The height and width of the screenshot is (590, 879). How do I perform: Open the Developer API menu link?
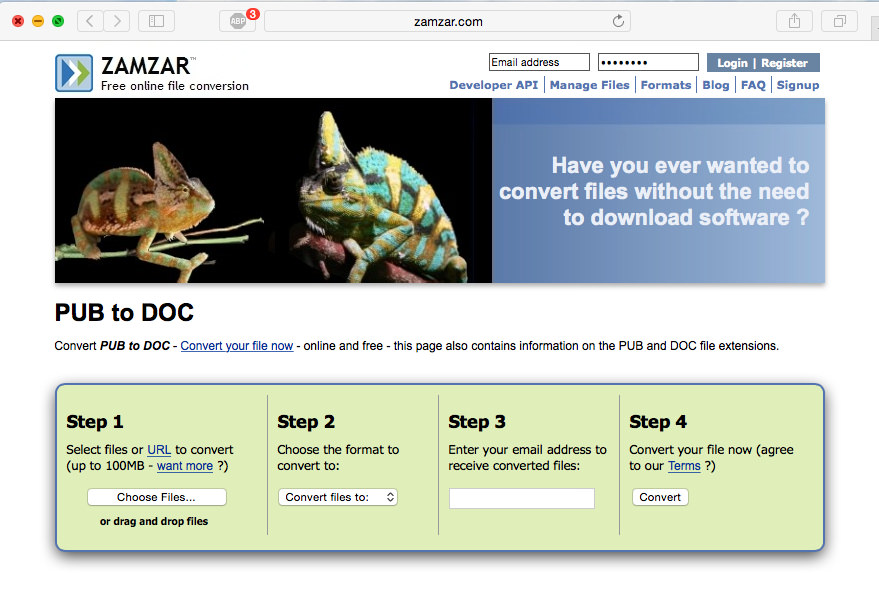click(x=494, y=85)
